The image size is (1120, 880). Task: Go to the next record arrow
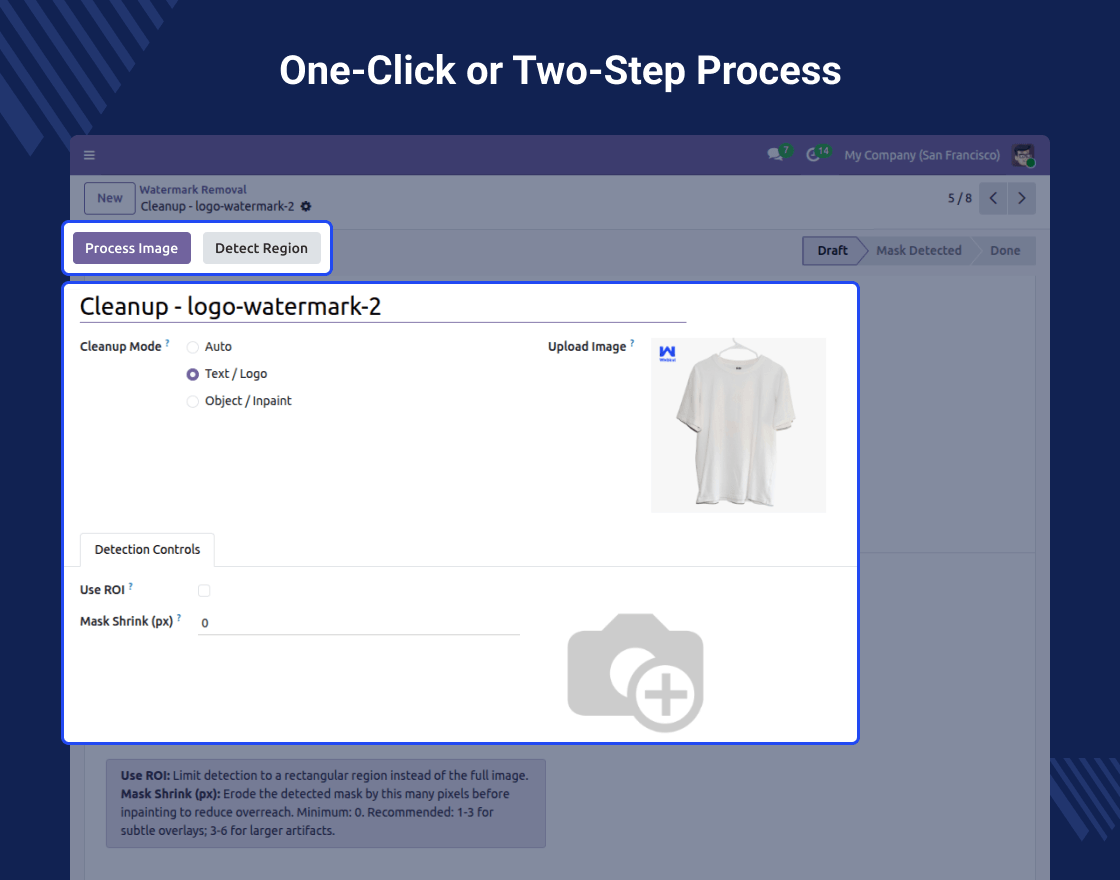[x=1022, y=199]
